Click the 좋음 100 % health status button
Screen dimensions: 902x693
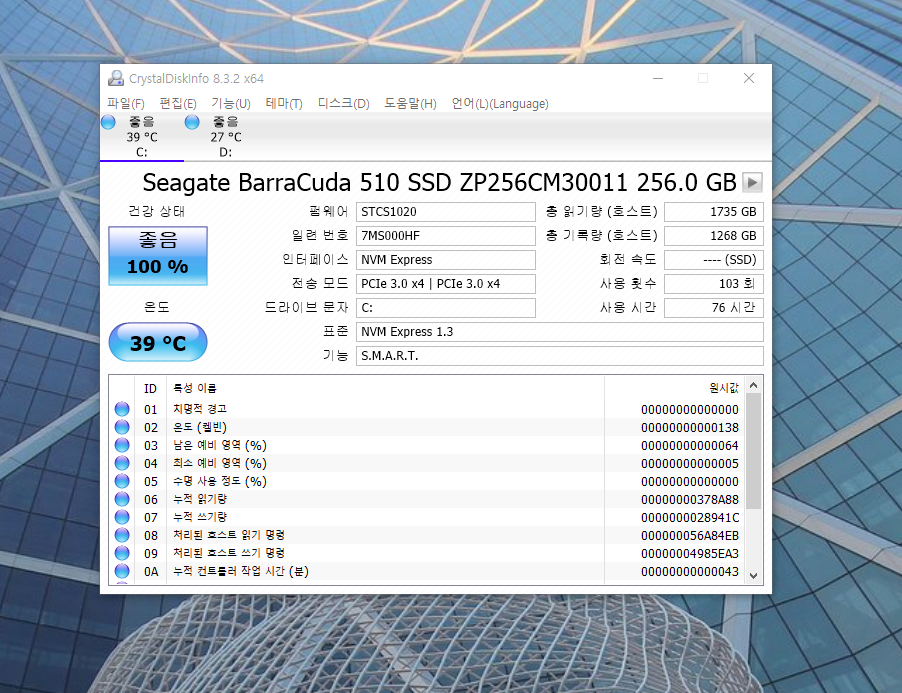(x=158, y=255)
